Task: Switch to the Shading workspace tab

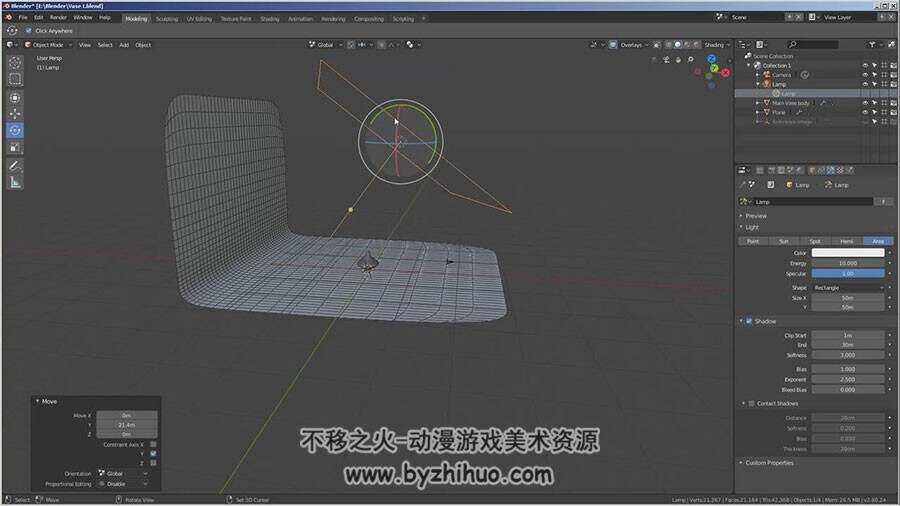Action: click(x=270, y=18)
